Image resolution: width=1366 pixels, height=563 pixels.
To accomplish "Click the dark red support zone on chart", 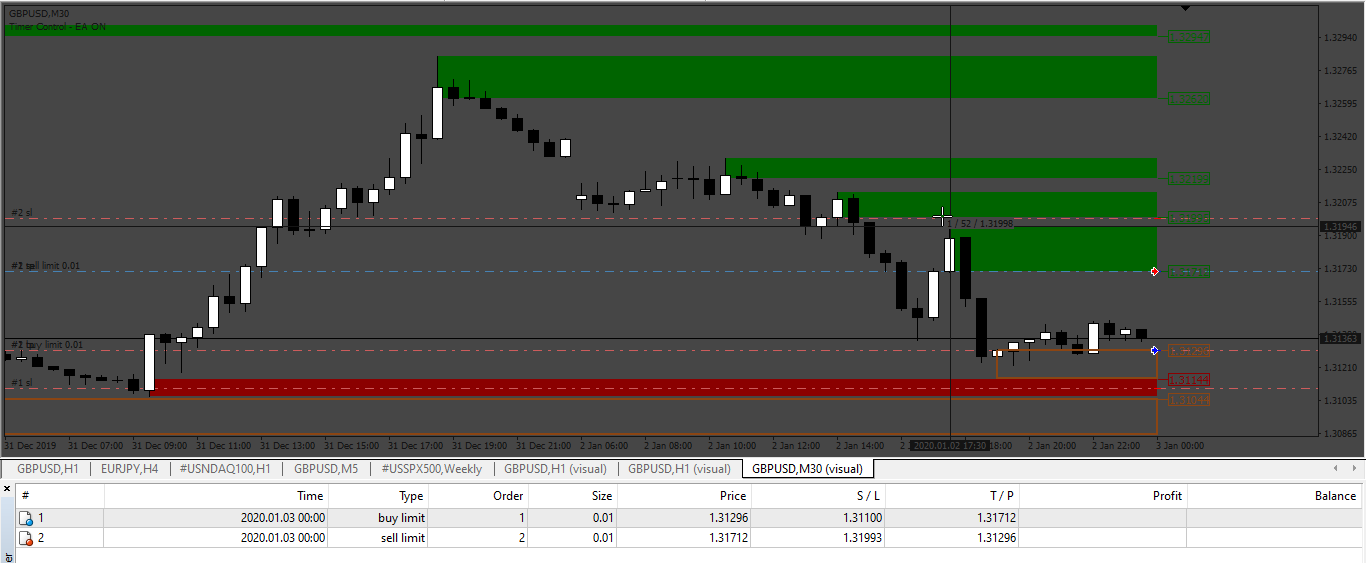I will click(652, 388).
